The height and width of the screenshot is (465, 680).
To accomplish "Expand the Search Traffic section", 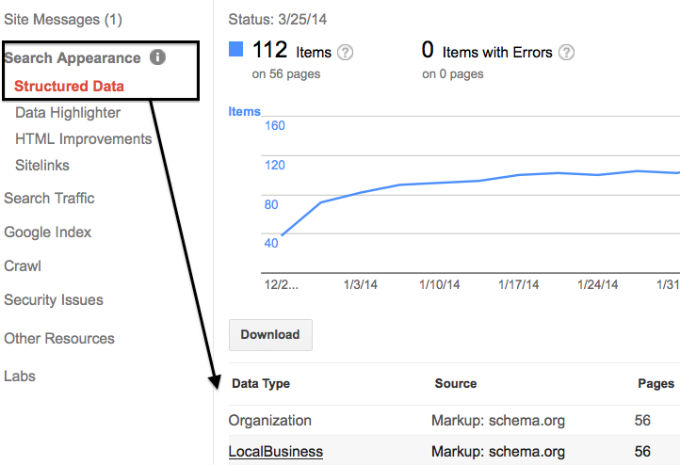I will 49,198.
